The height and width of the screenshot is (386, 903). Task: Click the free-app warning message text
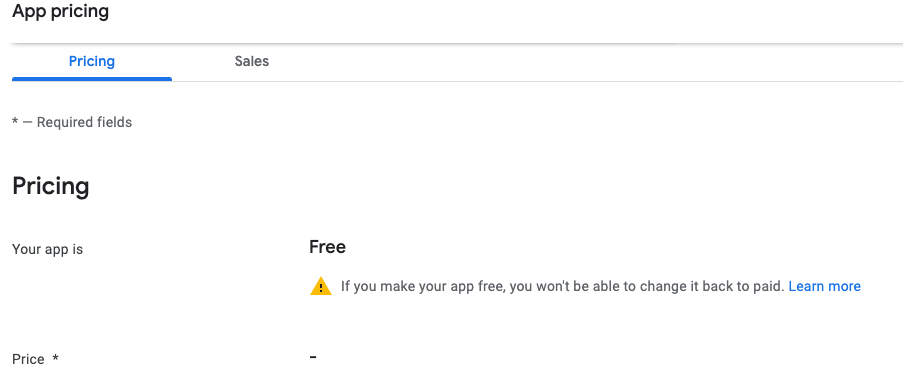pos(563,286)
